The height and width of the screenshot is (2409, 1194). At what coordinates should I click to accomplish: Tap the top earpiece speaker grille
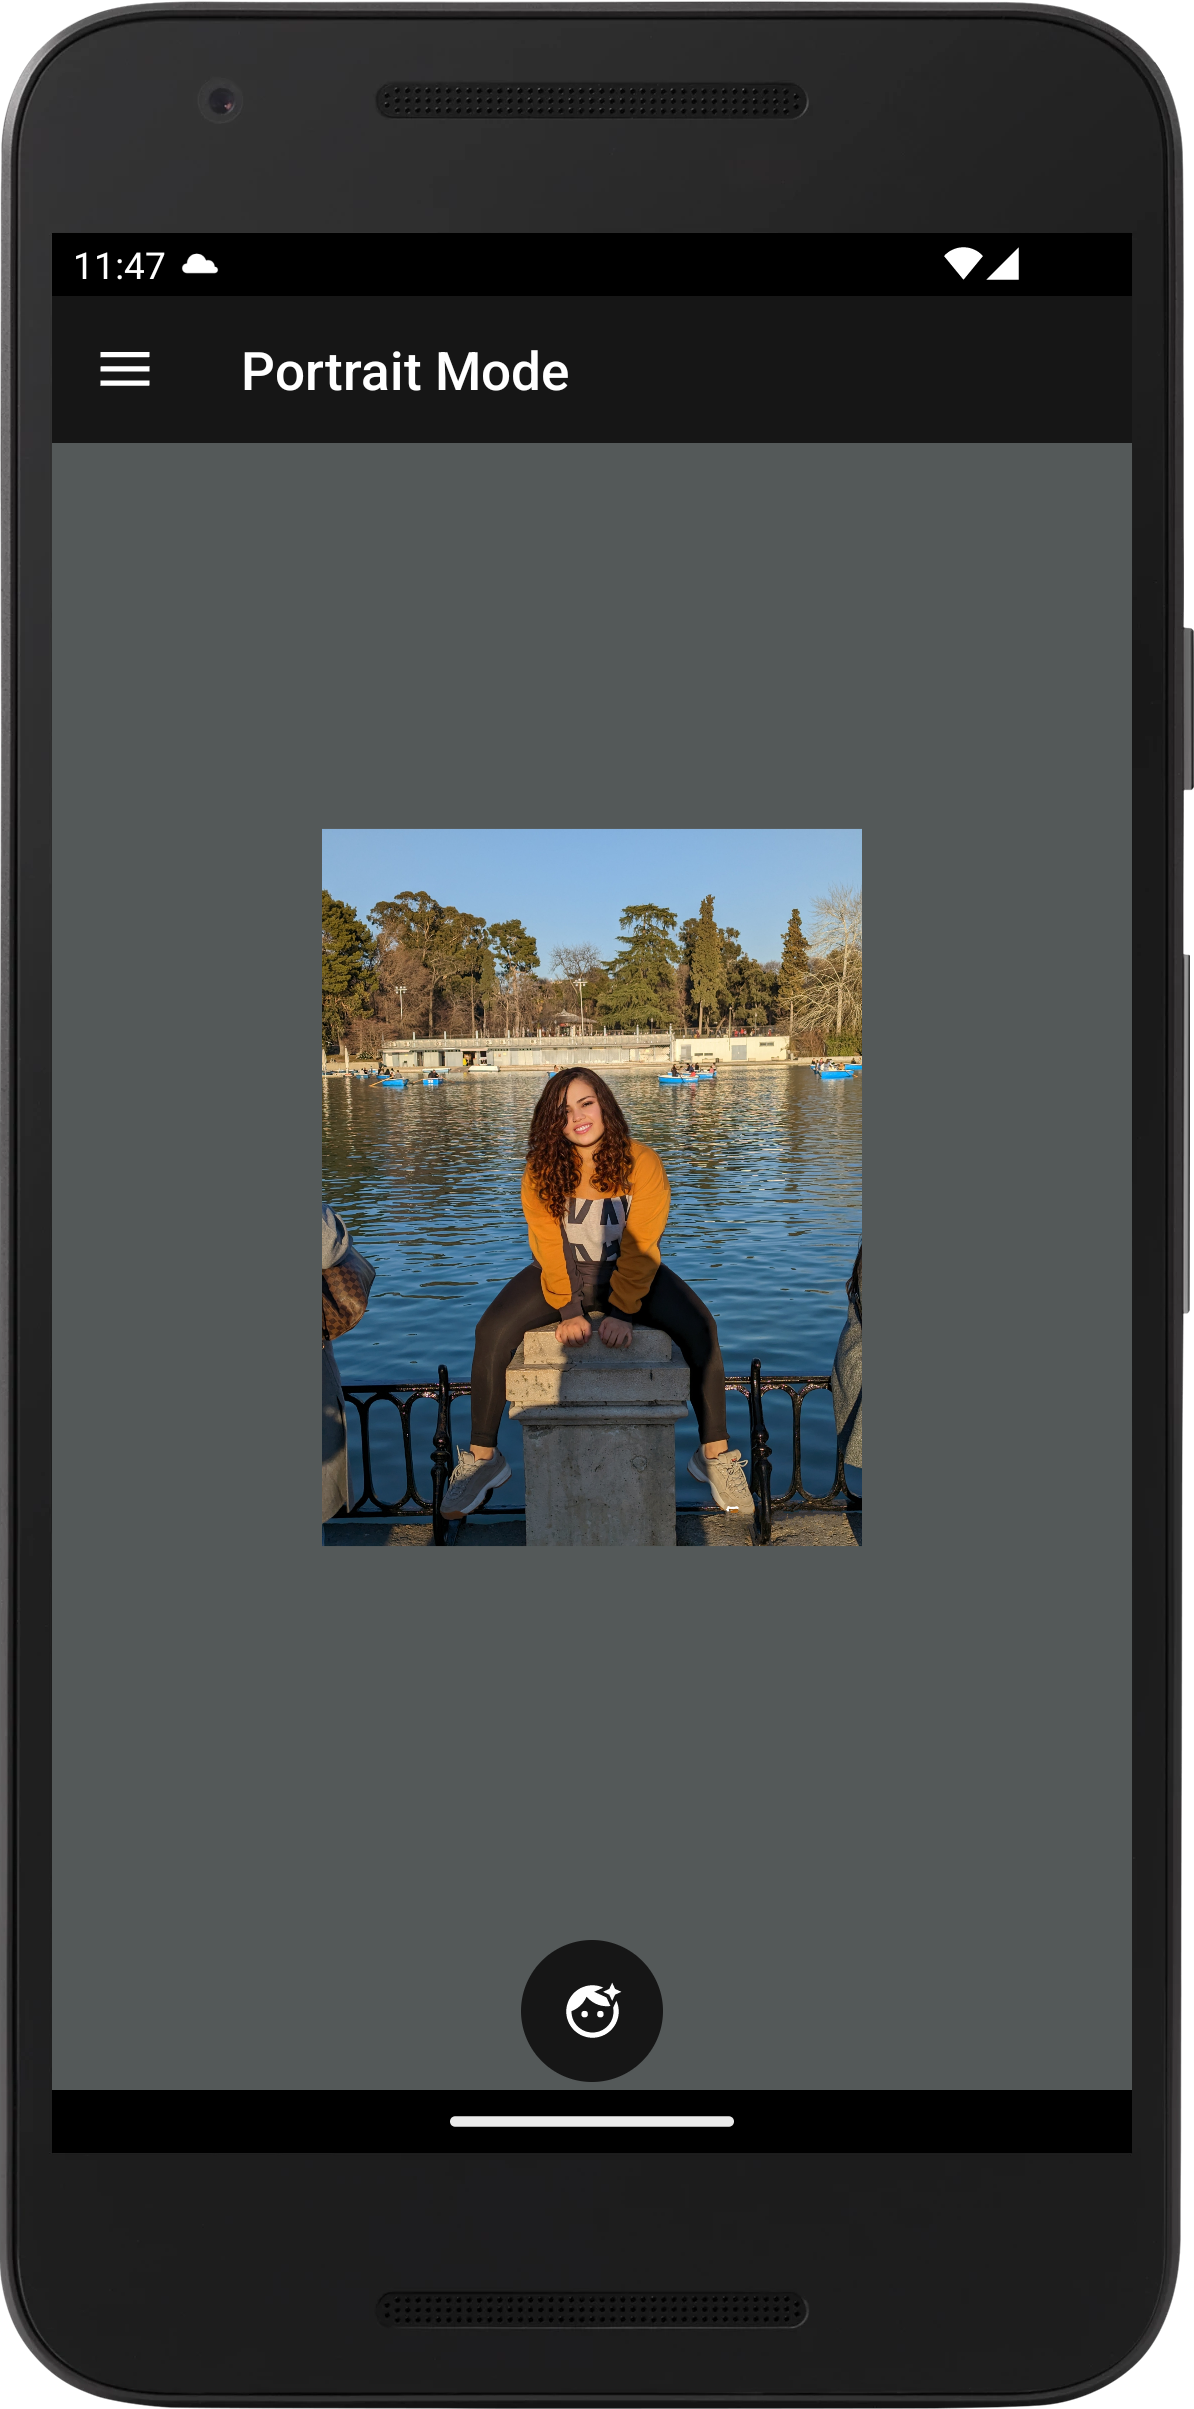[592, 101]
